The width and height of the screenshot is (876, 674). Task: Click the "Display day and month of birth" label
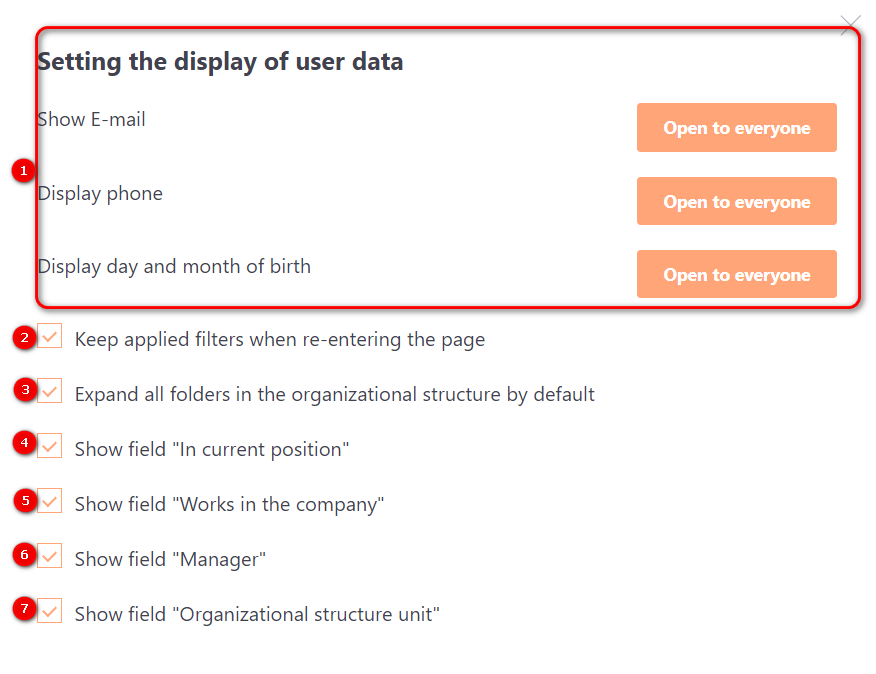point(174,266)
